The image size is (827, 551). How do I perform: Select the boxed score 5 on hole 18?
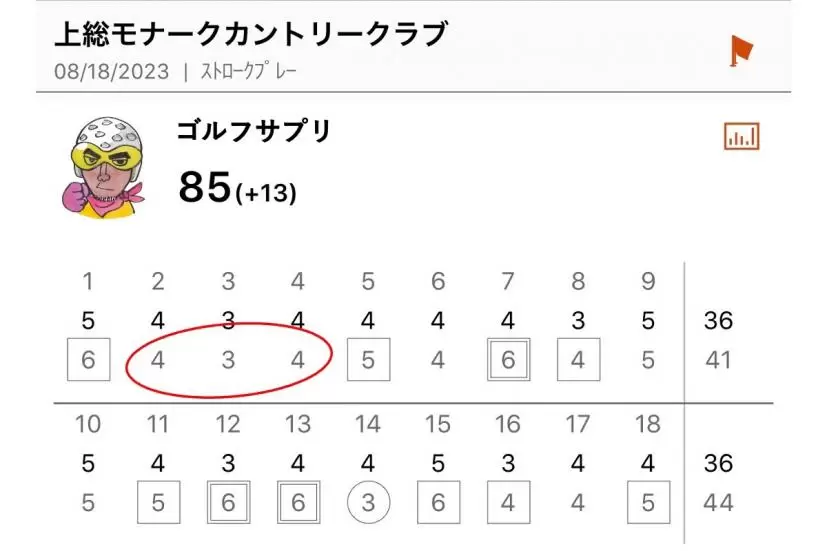648,503
